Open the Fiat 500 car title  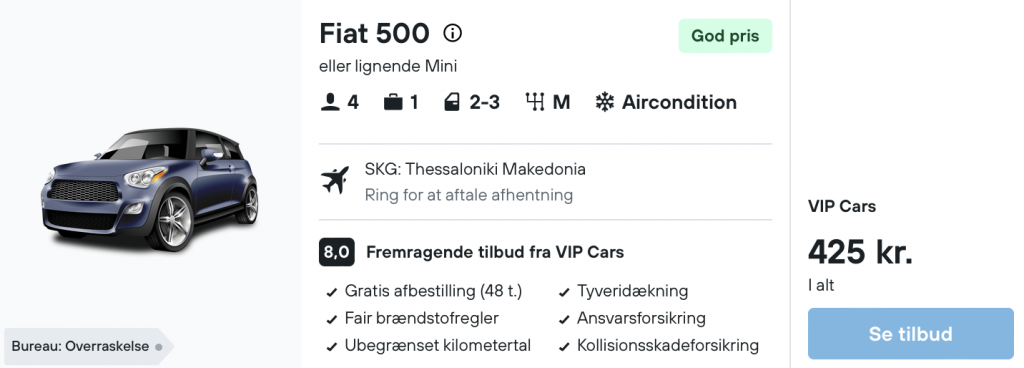[374, 33]
